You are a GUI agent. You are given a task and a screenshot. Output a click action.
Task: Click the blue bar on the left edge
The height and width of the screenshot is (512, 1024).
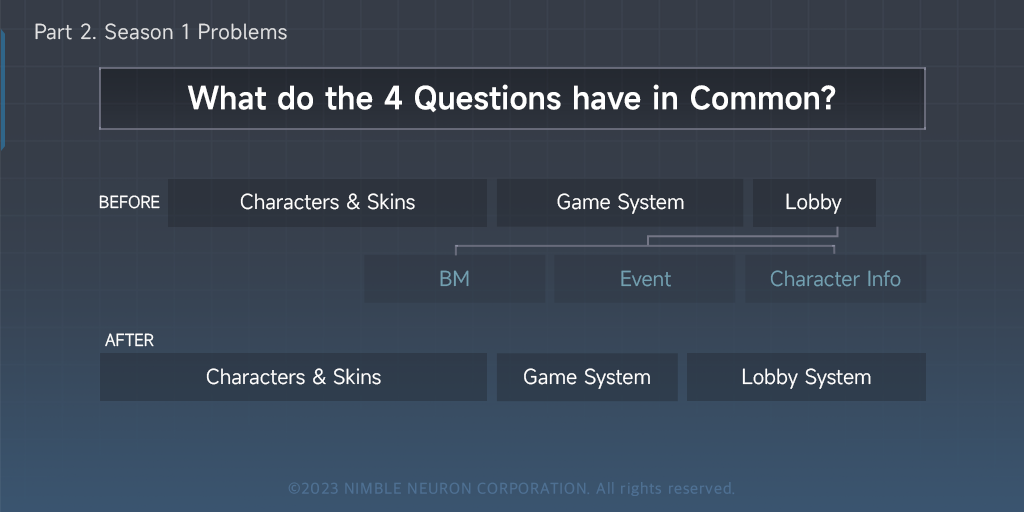2,90
